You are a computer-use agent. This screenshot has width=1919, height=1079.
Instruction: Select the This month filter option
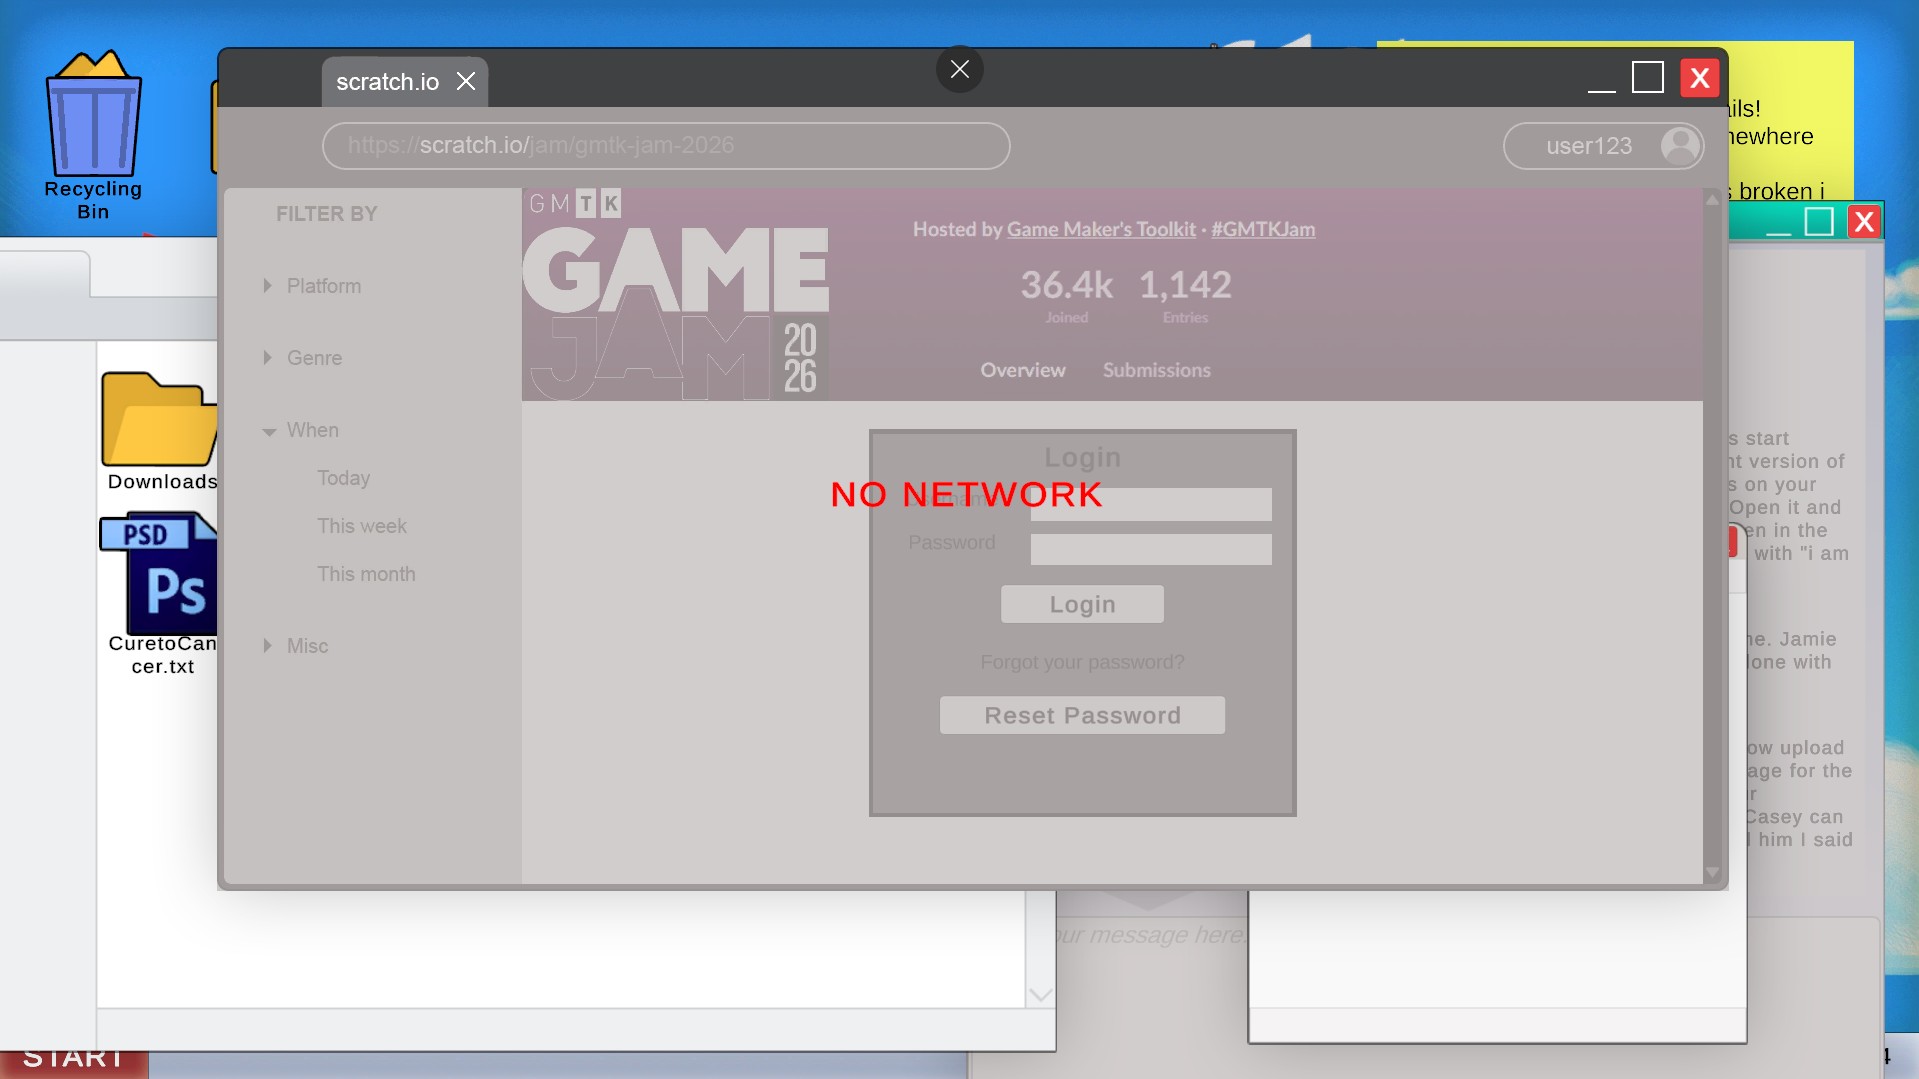[366, 574]
